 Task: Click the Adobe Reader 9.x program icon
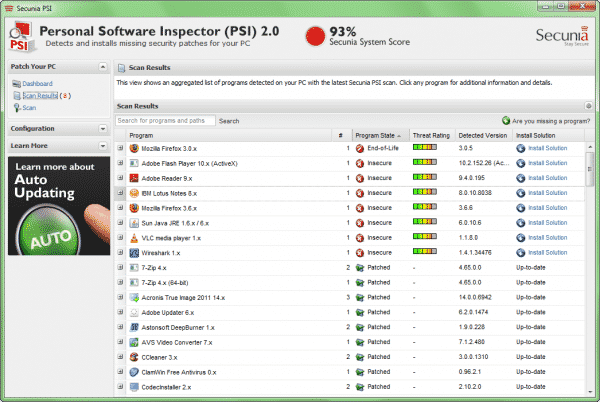tap(134, 178)
